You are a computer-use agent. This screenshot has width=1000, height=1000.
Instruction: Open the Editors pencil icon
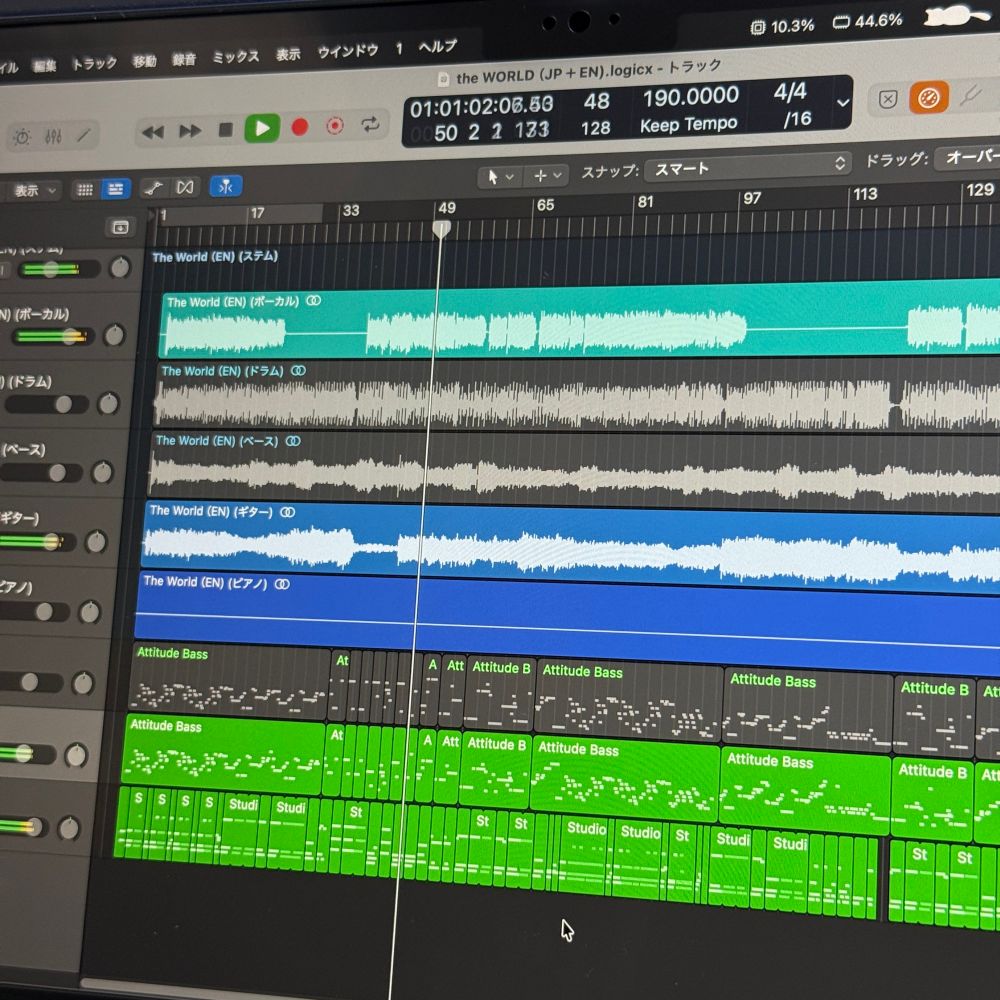pos(84,135)
